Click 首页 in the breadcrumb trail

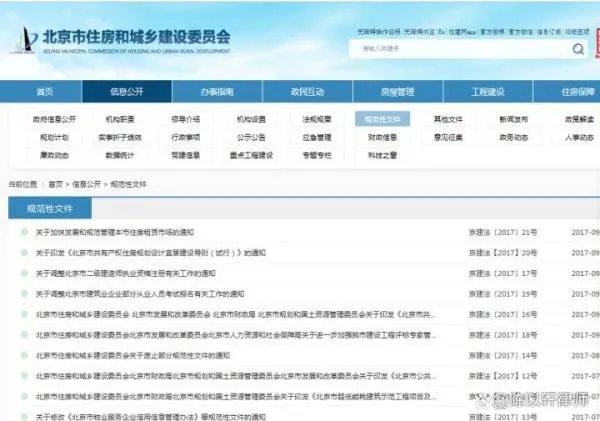coord(55,184)
